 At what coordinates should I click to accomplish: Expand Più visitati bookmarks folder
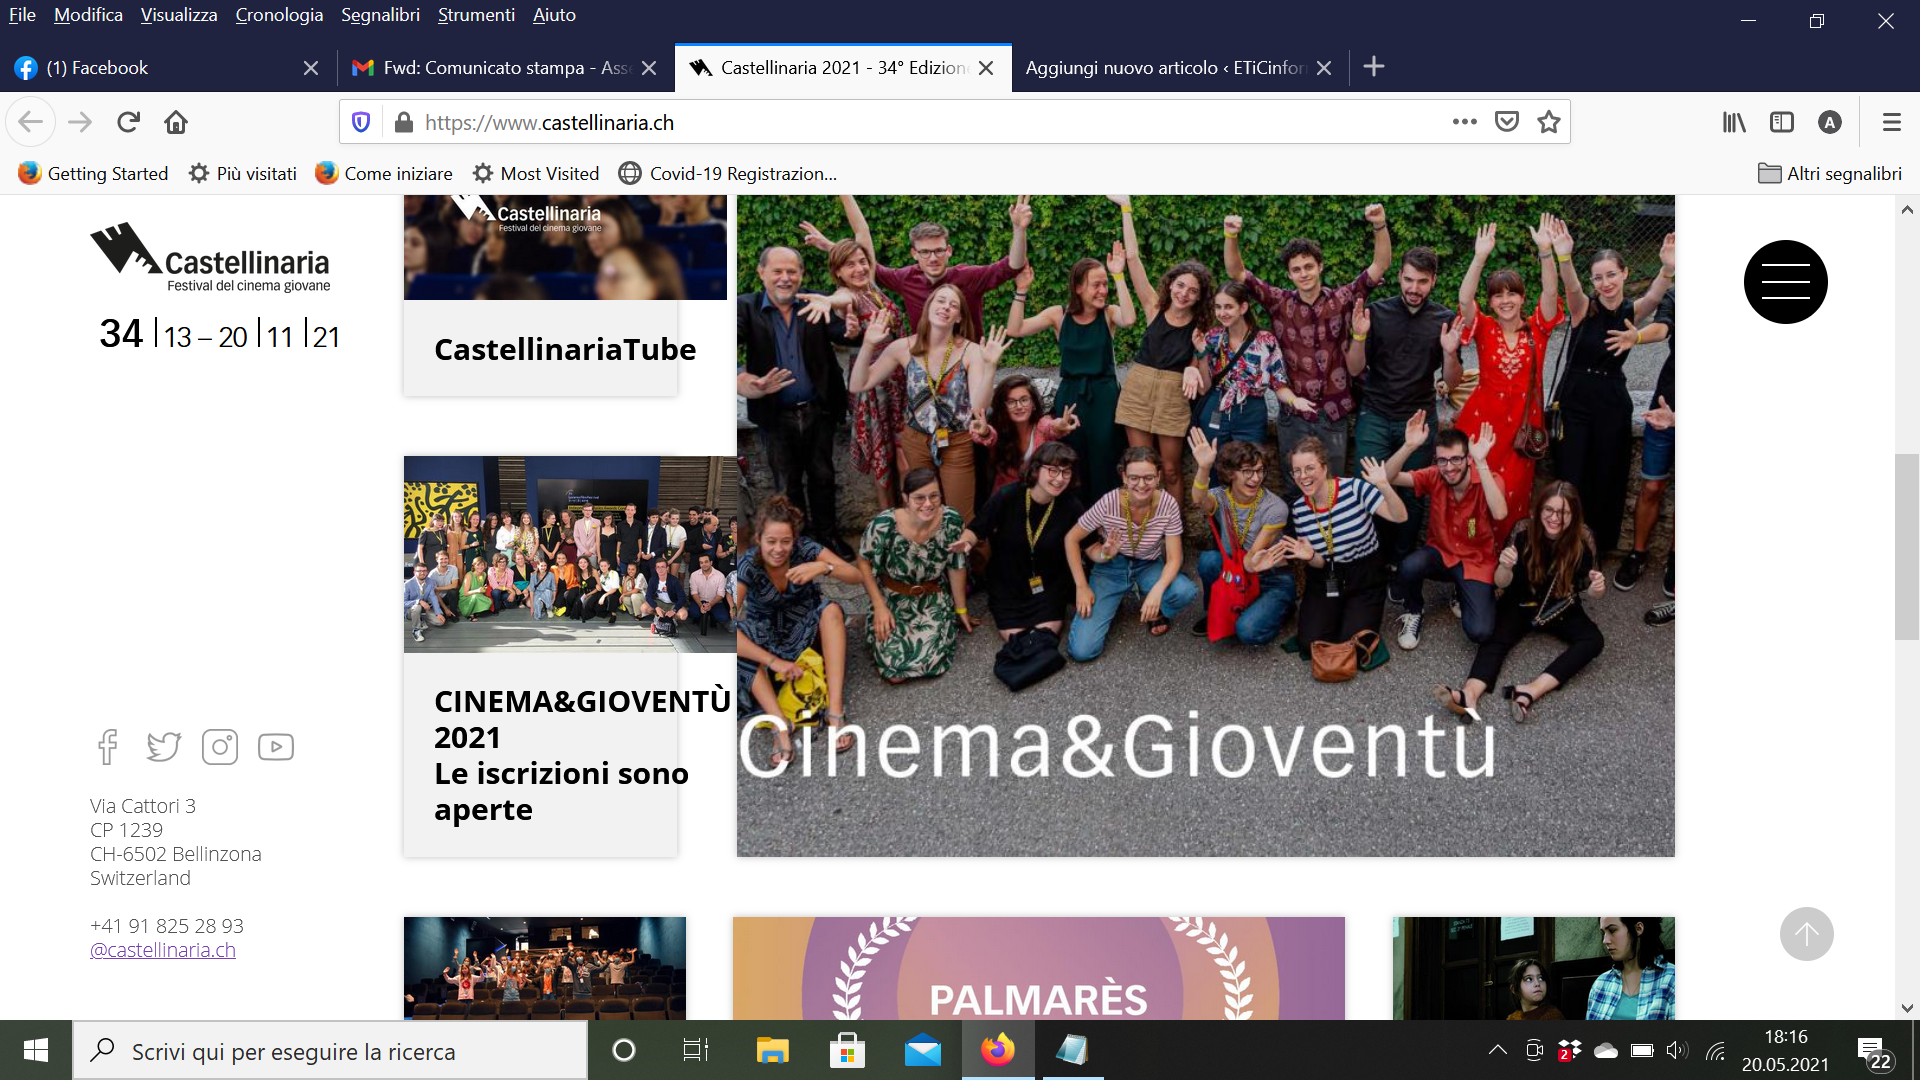point(243,173)
